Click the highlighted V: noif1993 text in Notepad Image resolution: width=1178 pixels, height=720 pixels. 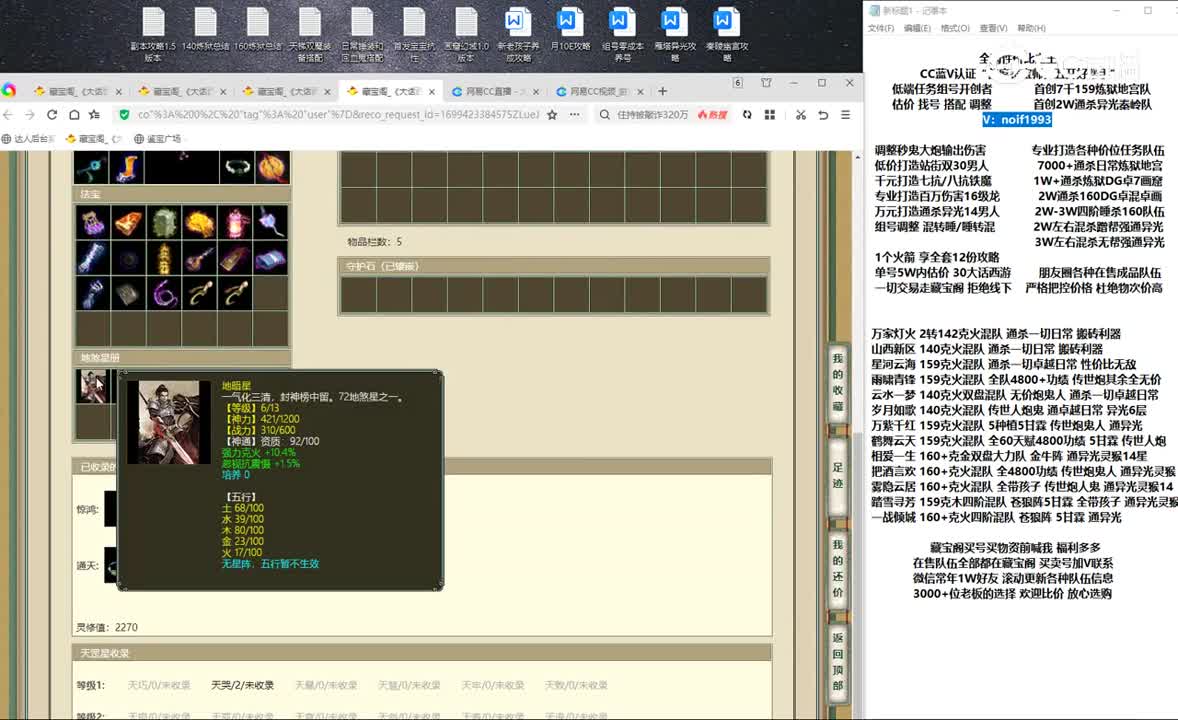coord(1016,119)
